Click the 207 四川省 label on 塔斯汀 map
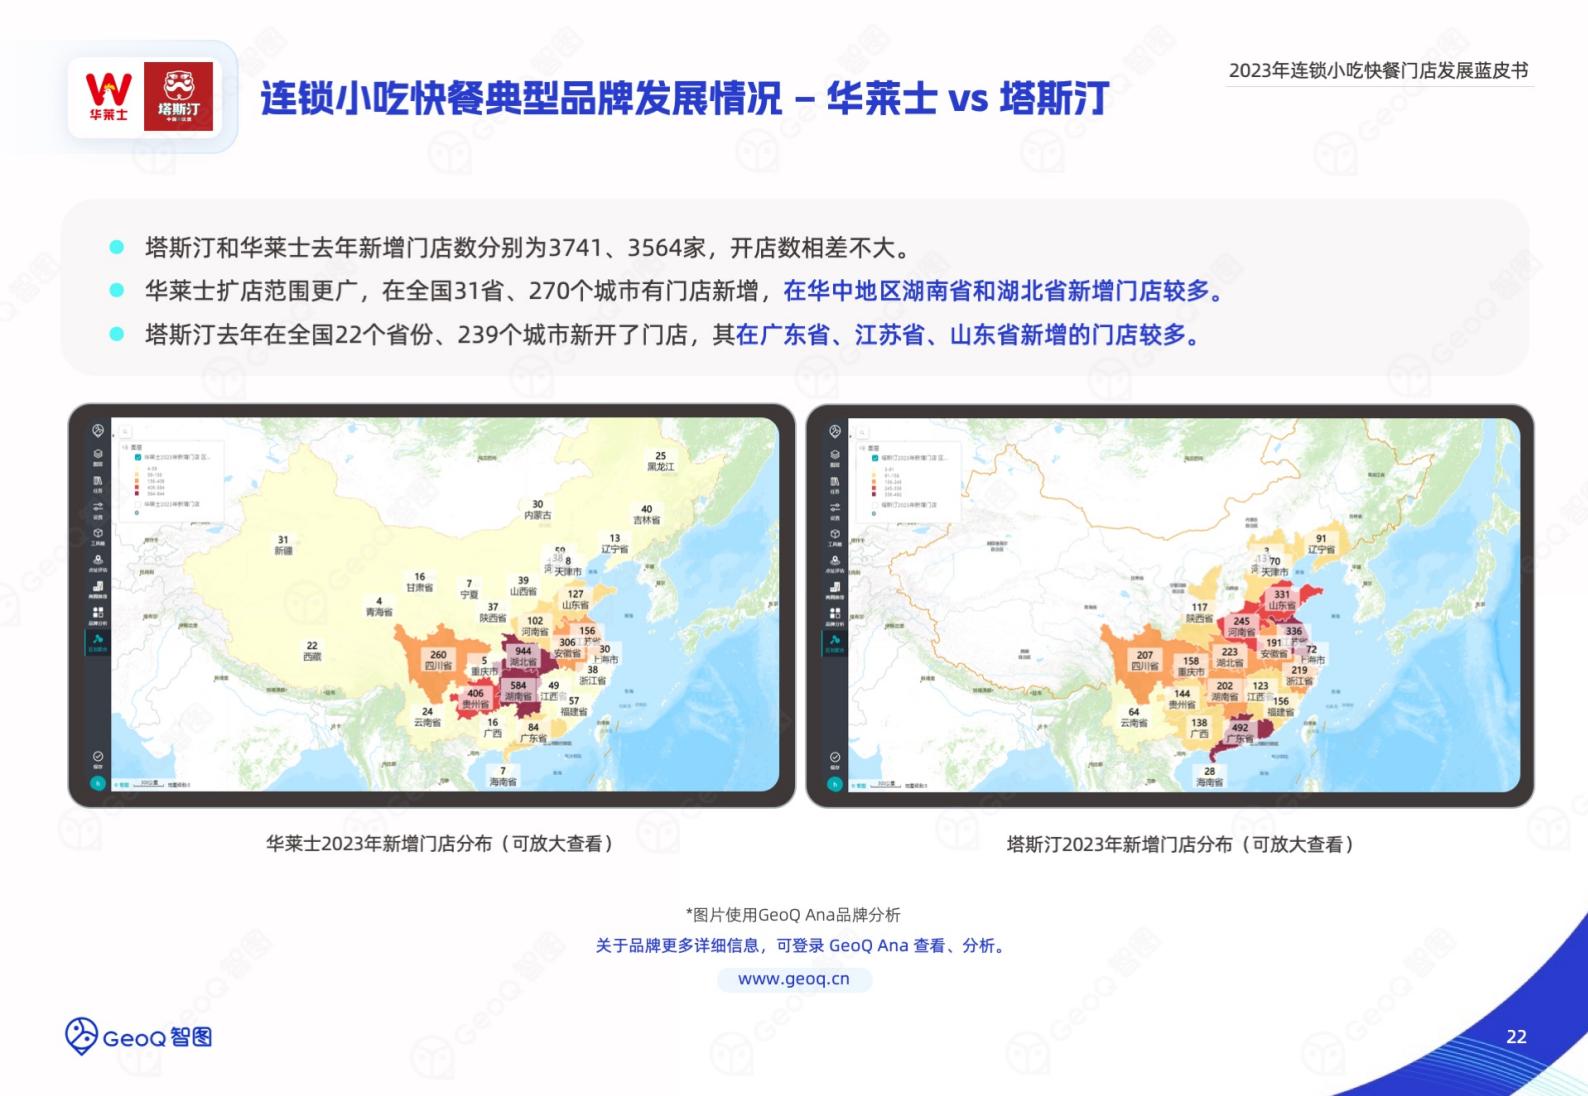 [1145, 660]
